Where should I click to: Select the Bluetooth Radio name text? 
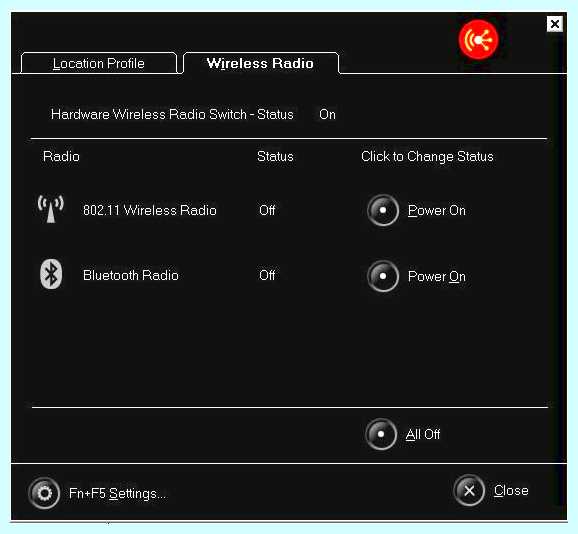point(131,275)
